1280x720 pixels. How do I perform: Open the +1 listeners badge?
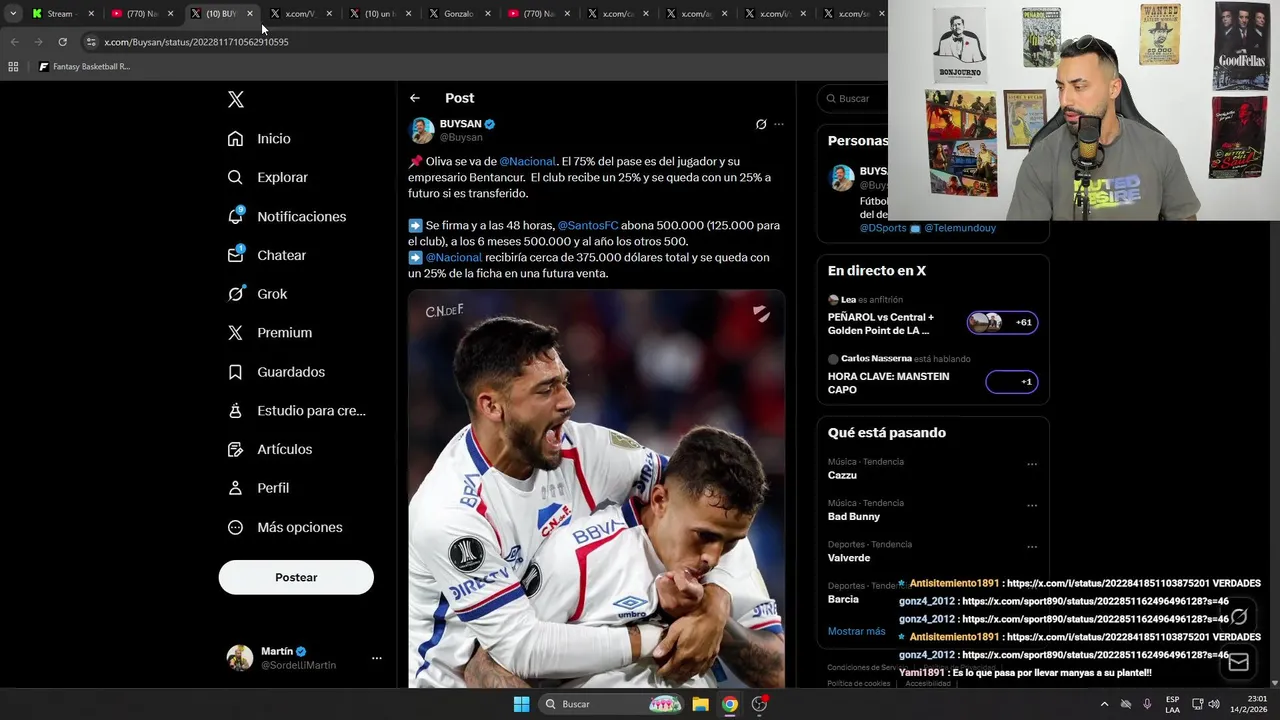click(1012, 381)
